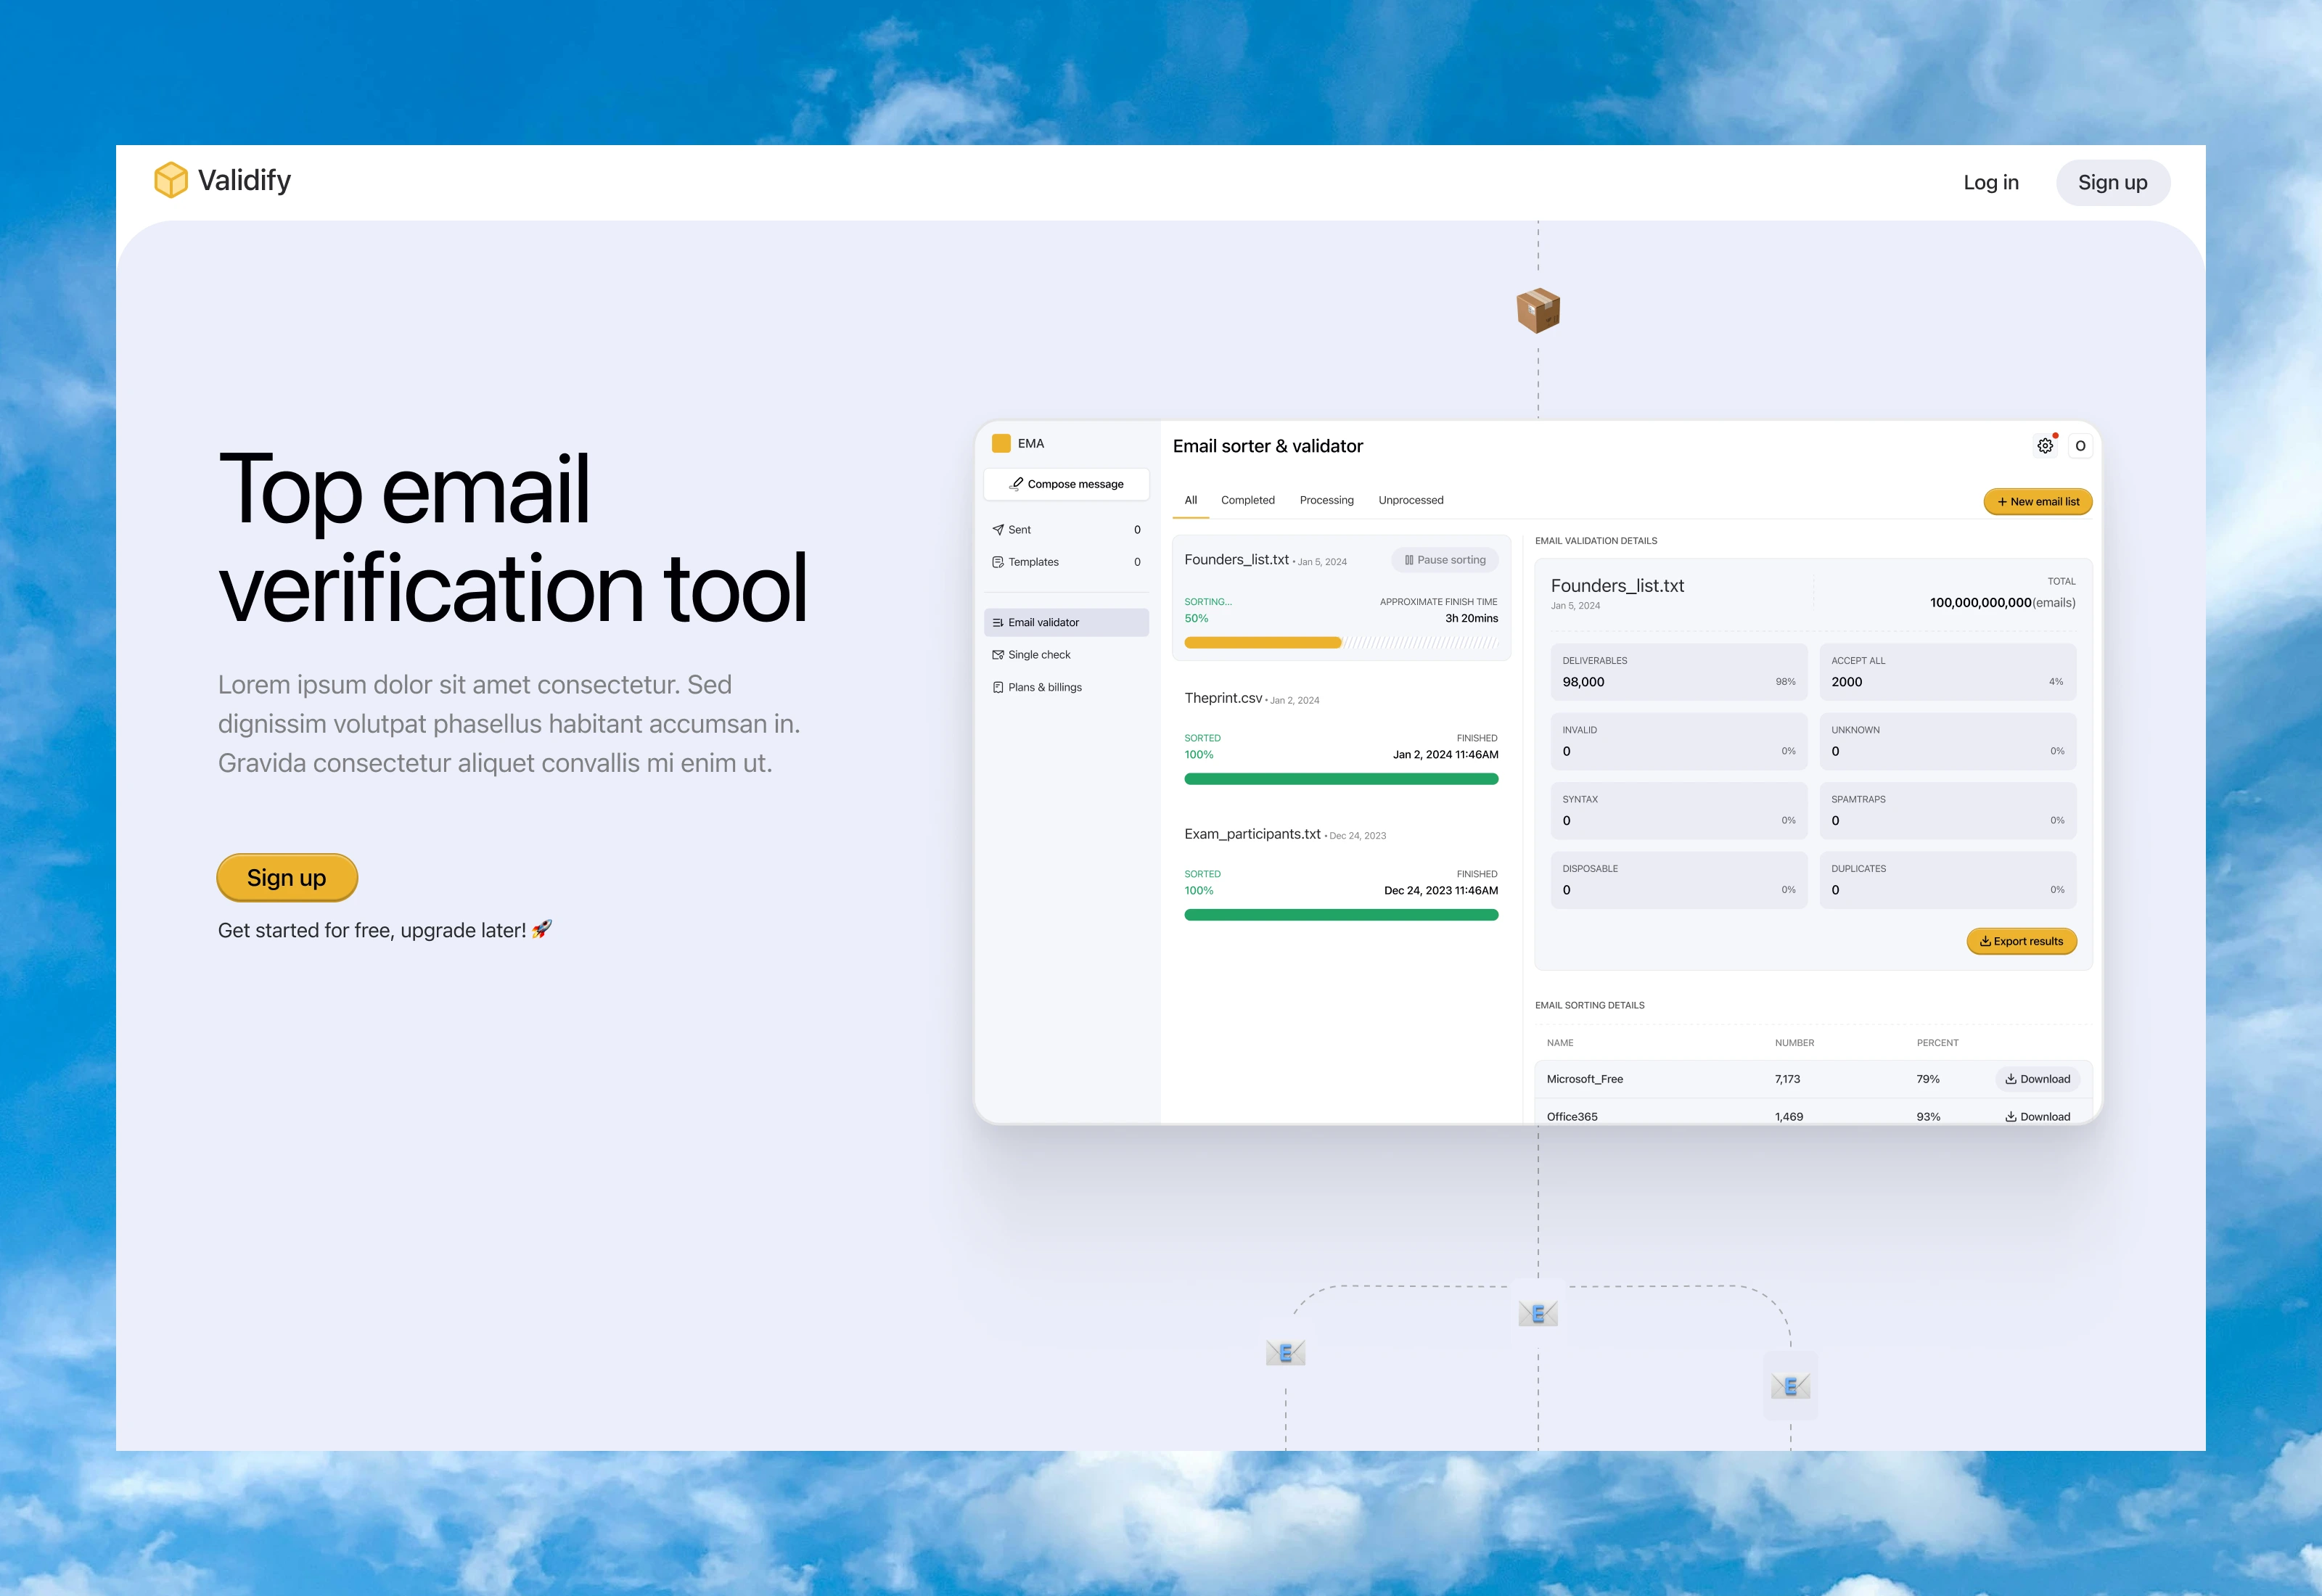Click the yellow EMA logo square
Screen dimensions: 2322x1596
[1001, 443]
